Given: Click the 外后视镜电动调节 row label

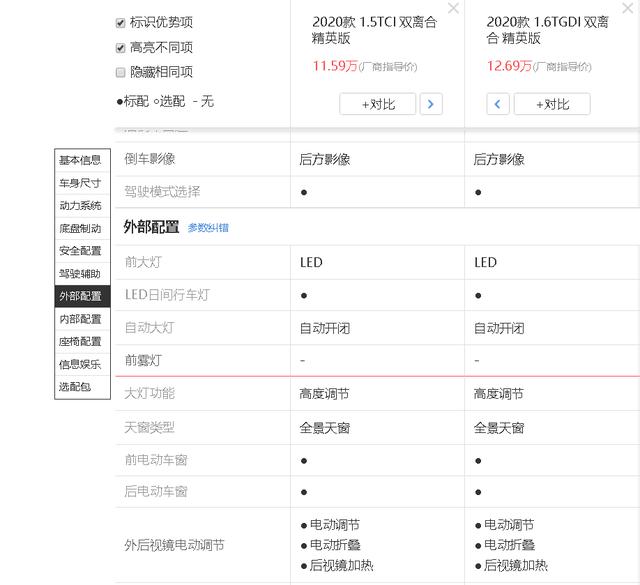Looking at the screenshot, I should coord(175,545).
